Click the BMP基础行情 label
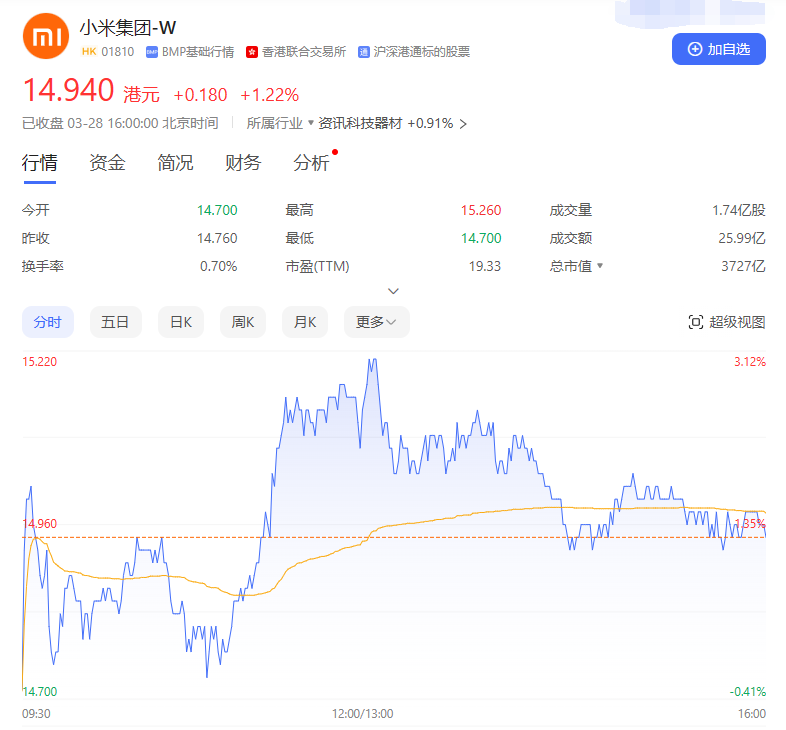The height and width of the screenshot is (730, 786). [x=198, y=52]
